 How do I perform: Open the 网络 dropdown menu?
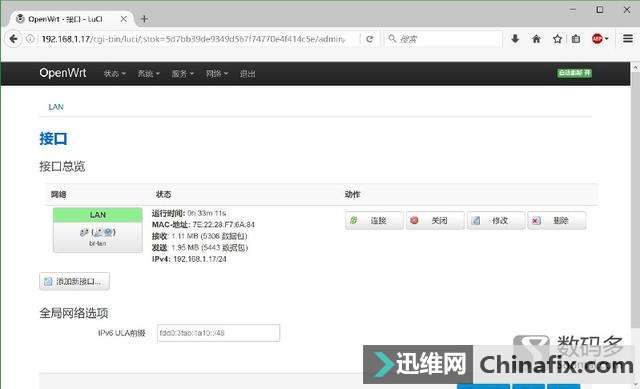pos(217,74)
